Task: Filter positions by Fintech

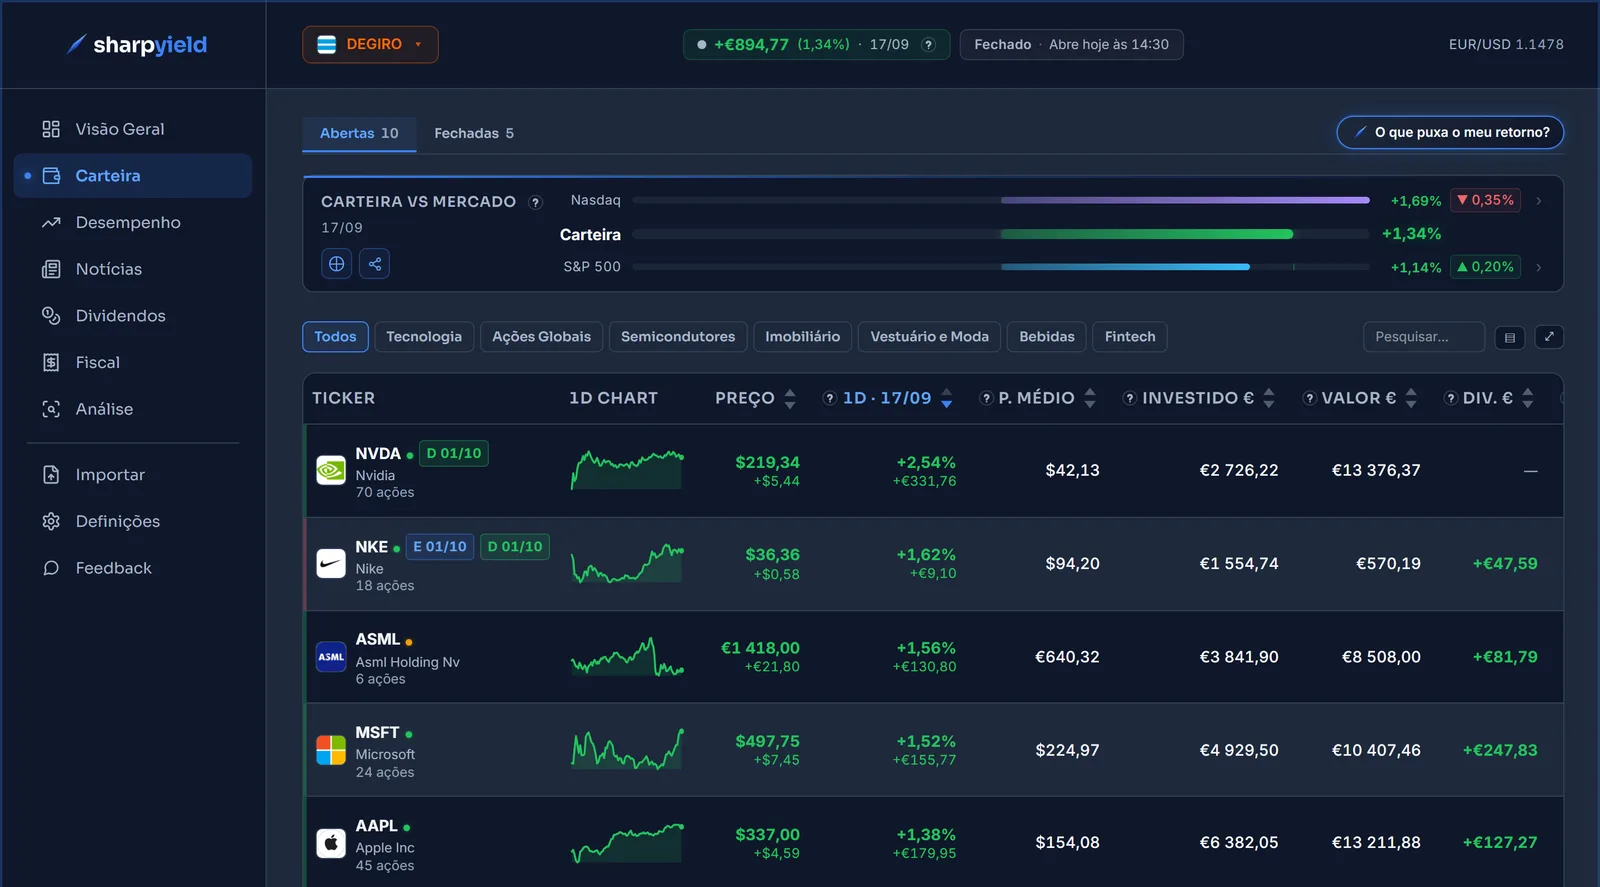Action: click(1130, 337)
